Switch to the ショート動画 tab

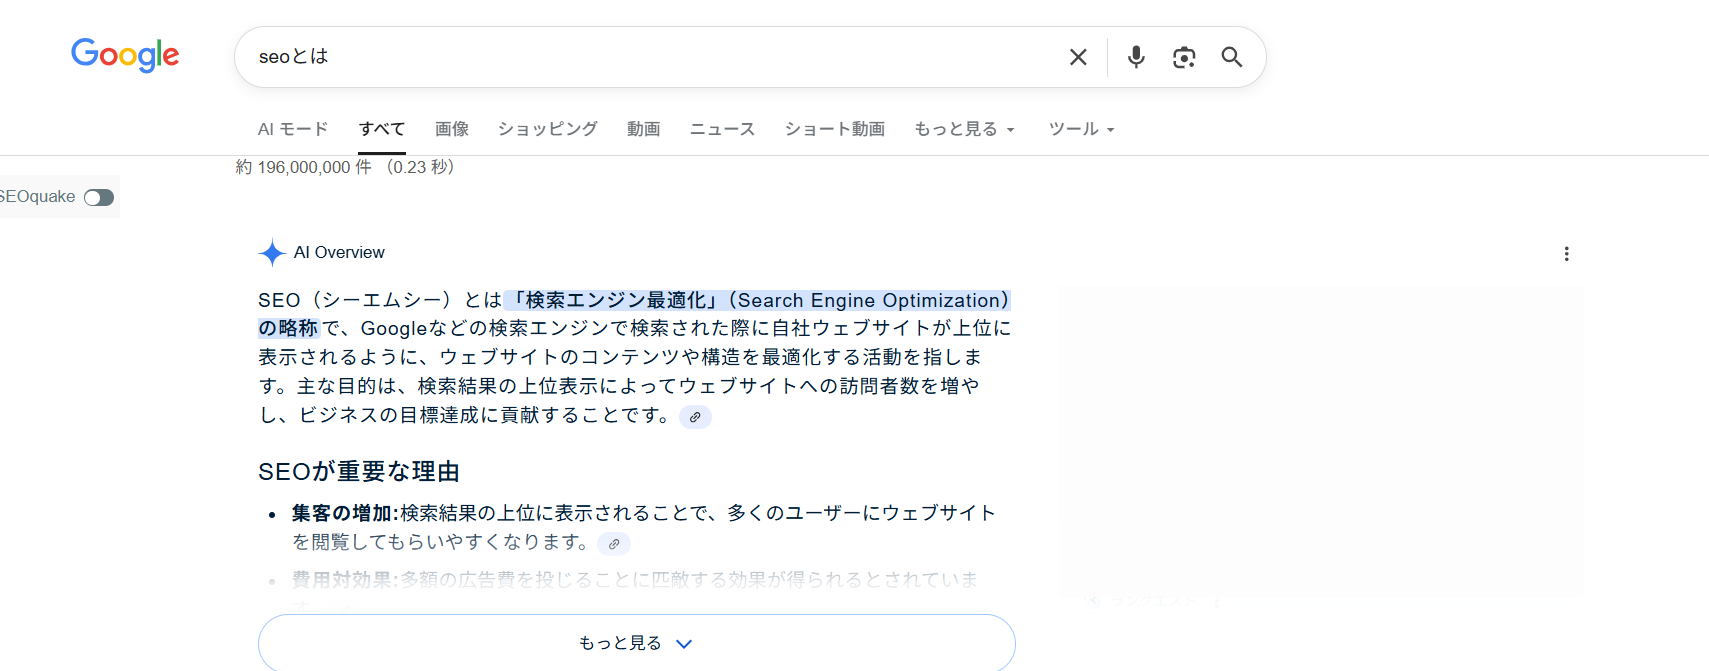[x=834, y=129]
